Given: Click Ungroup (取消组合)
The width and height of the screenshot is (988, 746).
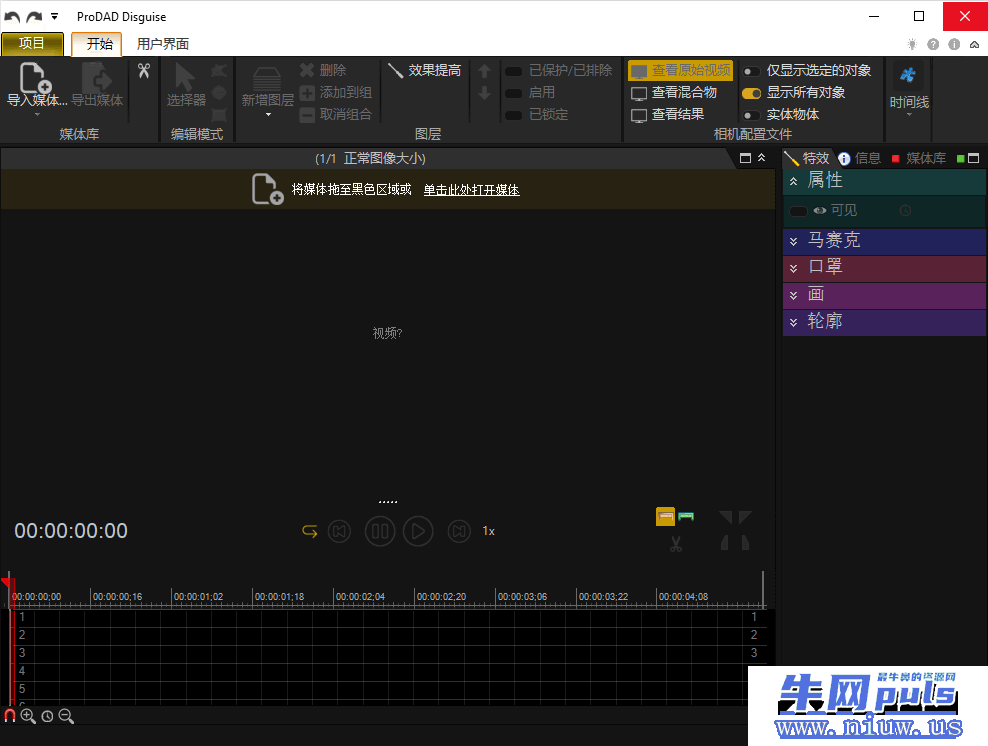Looking at the screenshot, I should point(336,115).
